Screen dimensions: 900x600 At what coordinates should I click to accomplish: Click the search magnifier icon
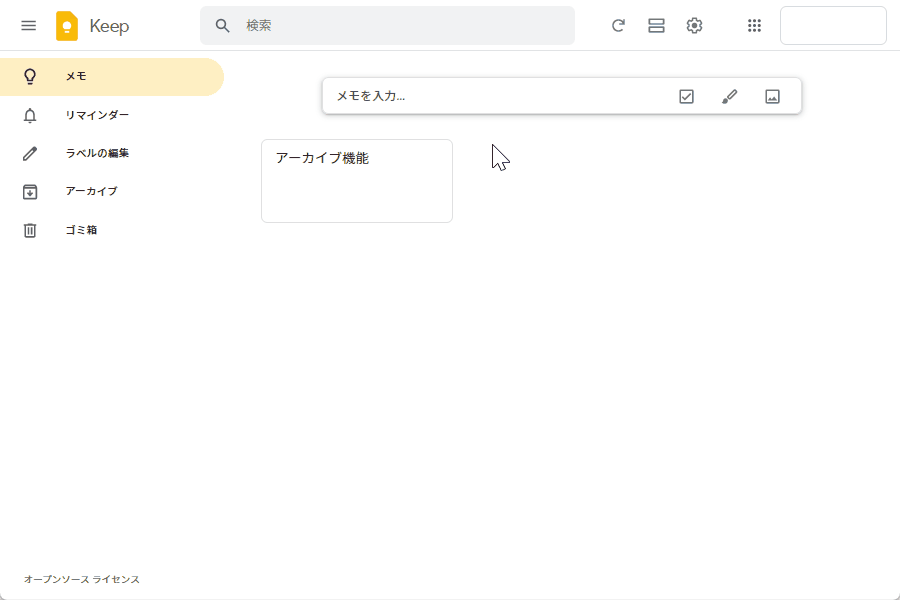point(223,26)
